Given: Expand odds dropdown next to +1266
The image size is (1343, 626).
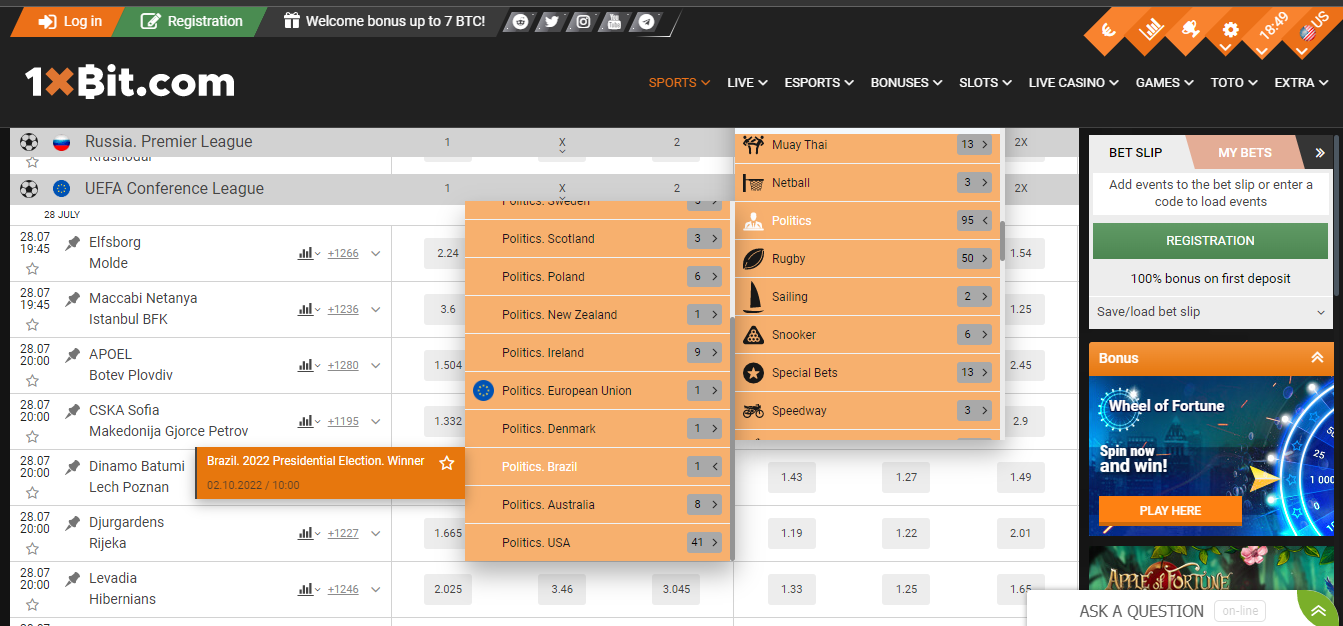Looking at the screenshot, I should coord(375,253).
